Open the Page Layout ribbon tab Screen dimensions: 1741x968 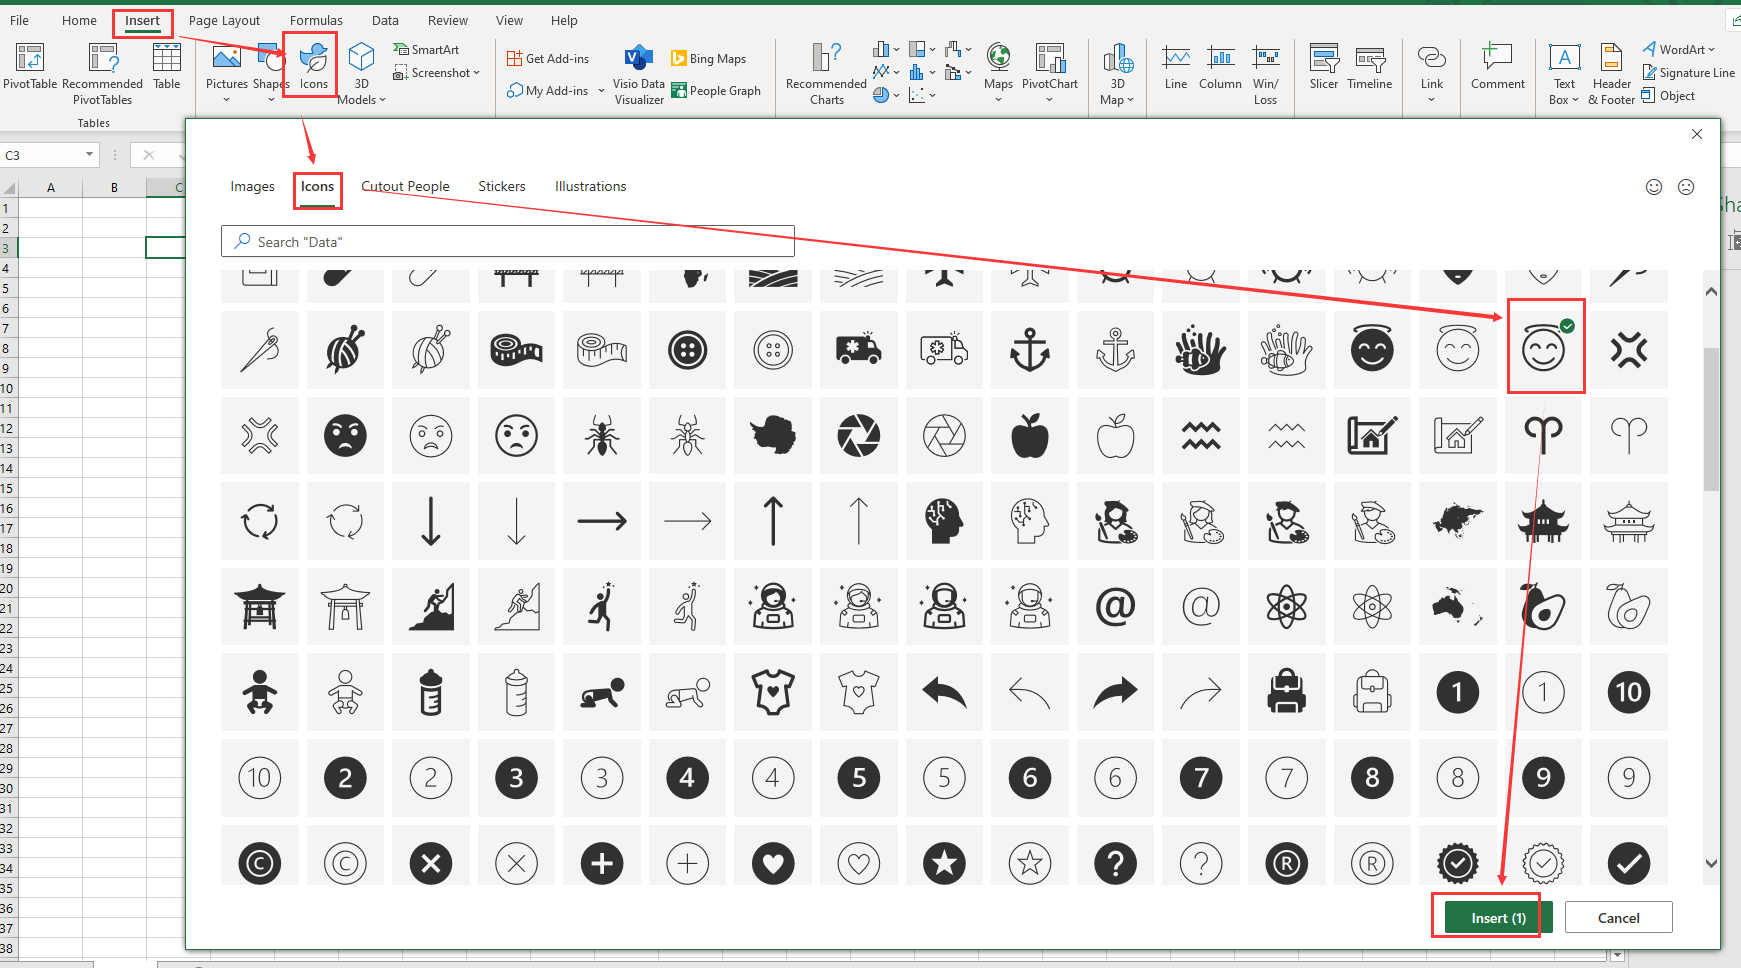pyautogui.click(x=224, y=20)
